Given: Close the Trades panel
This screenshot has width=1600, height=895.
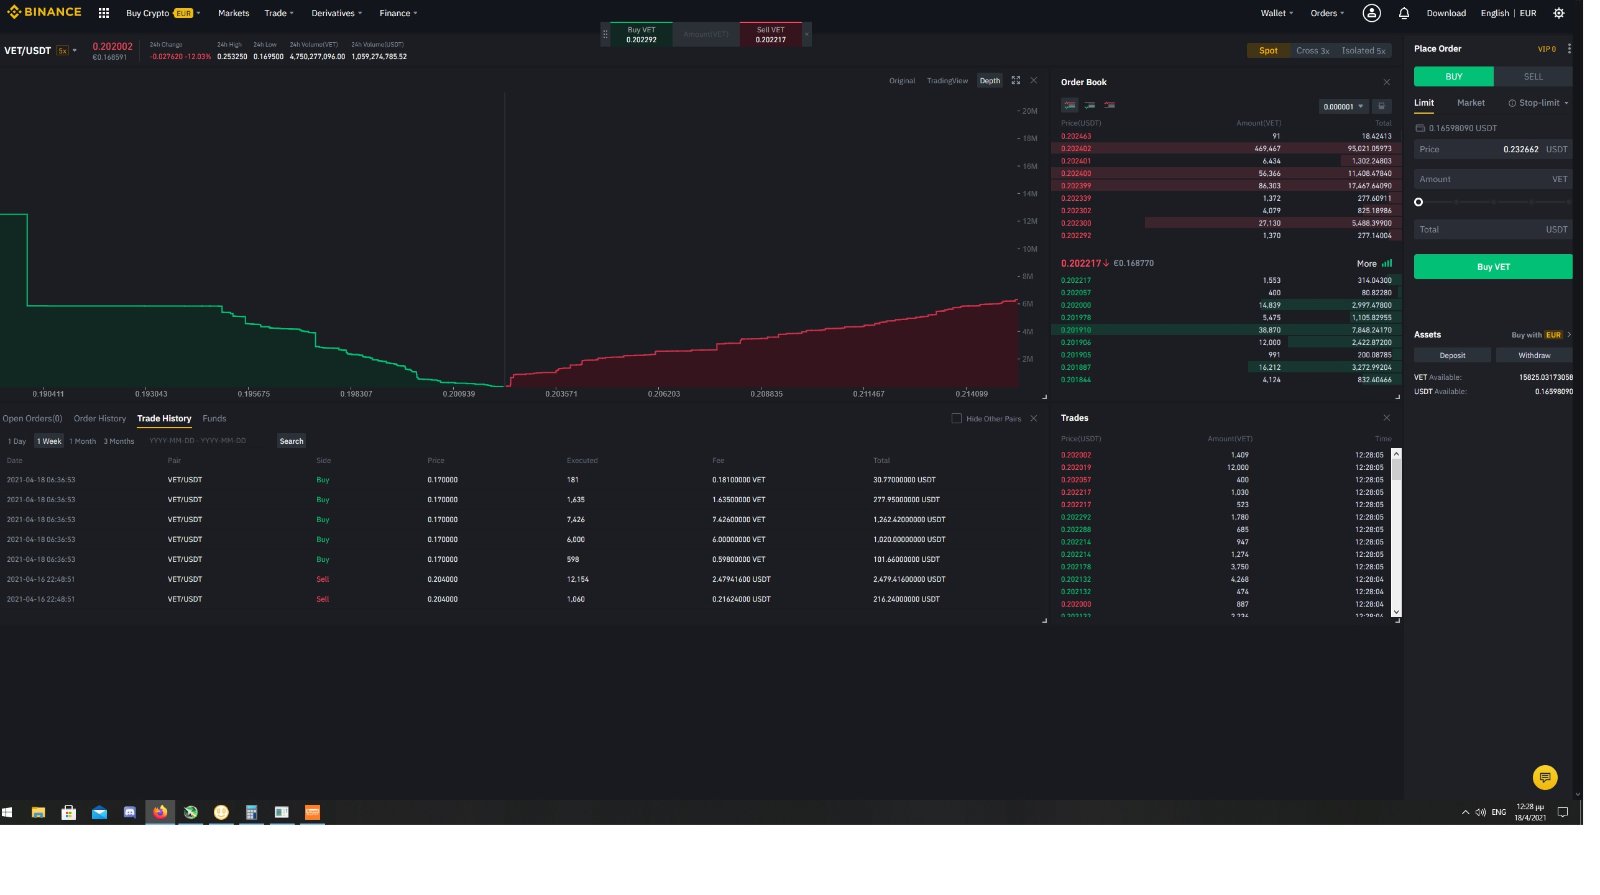Looking at the screenshot, I should point(1387,418).
